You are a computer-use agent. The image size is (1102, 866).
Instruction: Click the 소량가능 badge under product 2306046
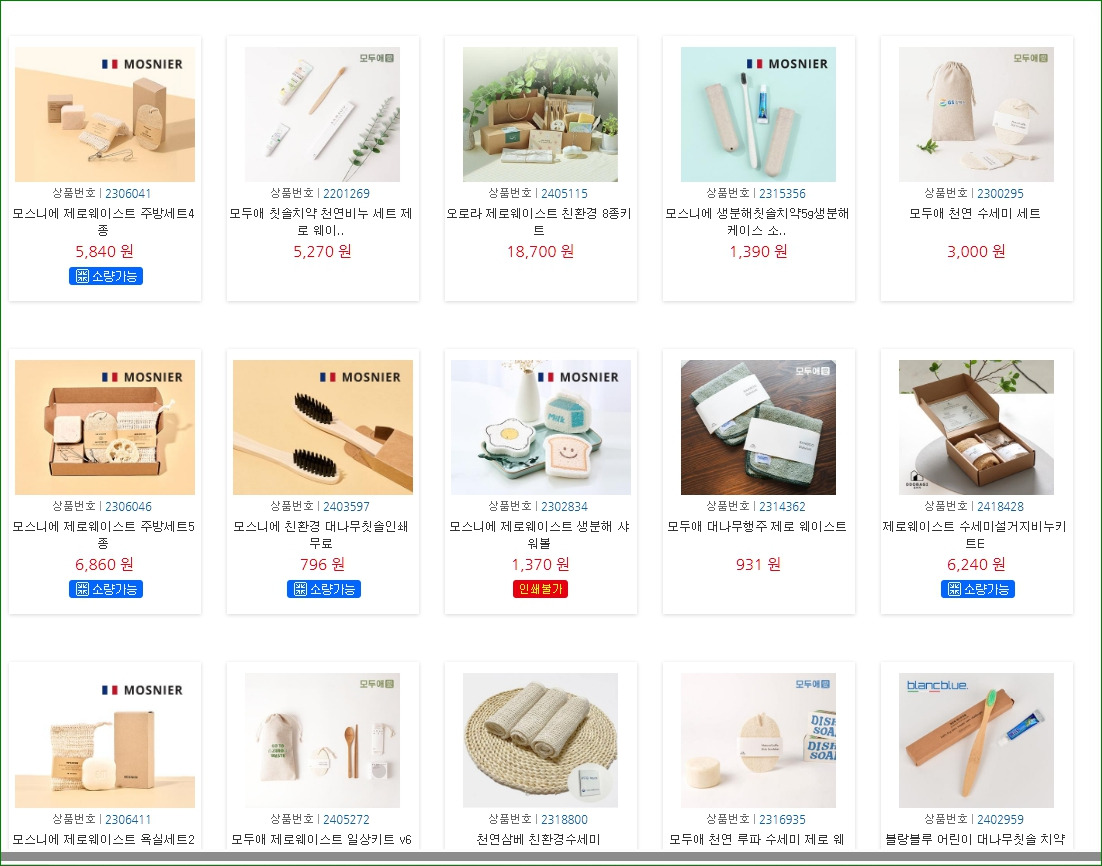pos(105,589)
